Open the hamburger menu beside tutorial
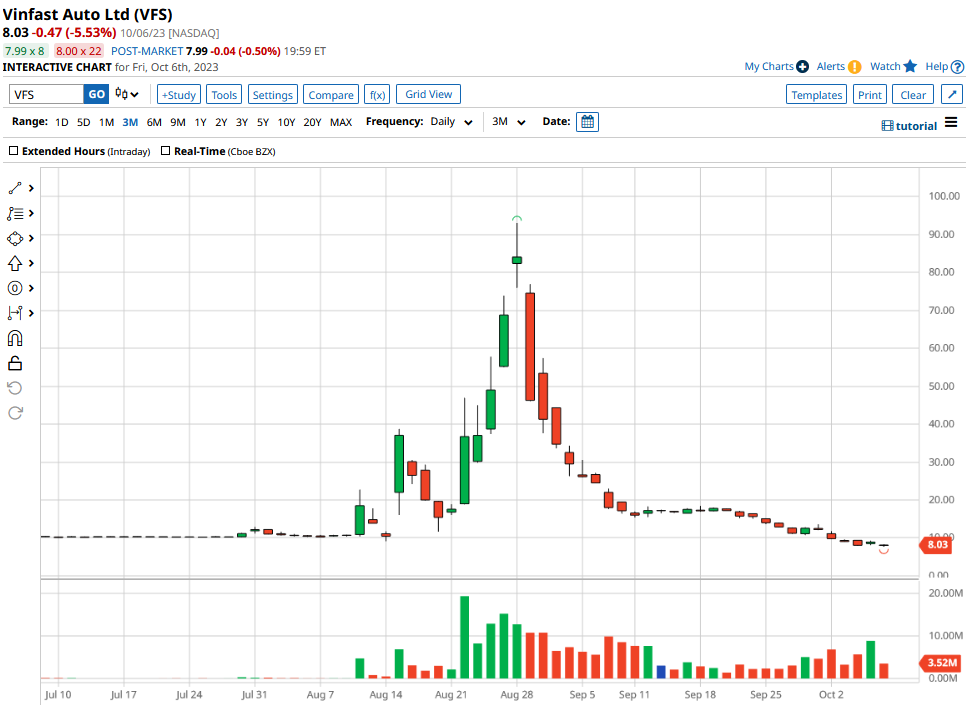Image resolution: width=976 pixels, height=708 pixels. point(951,124)
